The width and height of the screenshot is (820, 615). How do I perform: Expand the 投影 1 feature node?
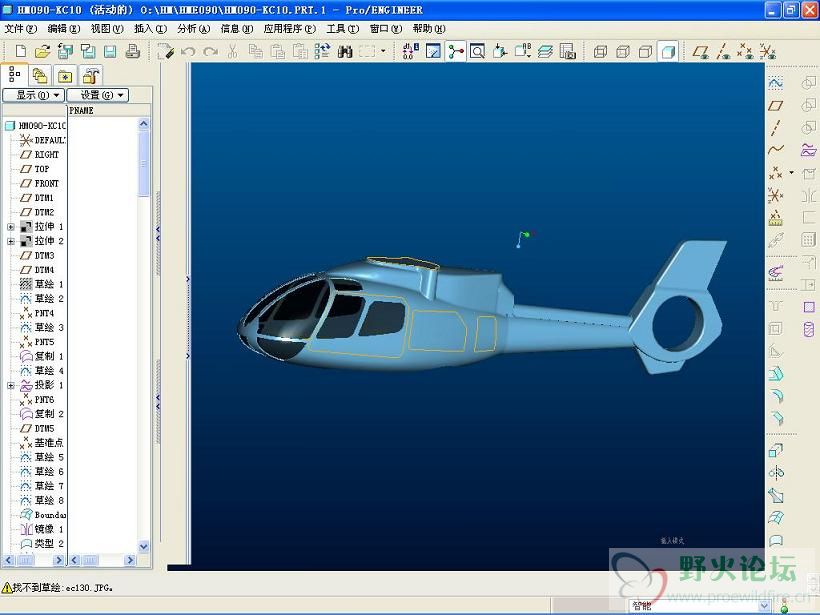pyautogui.click(x=10, y=385)
